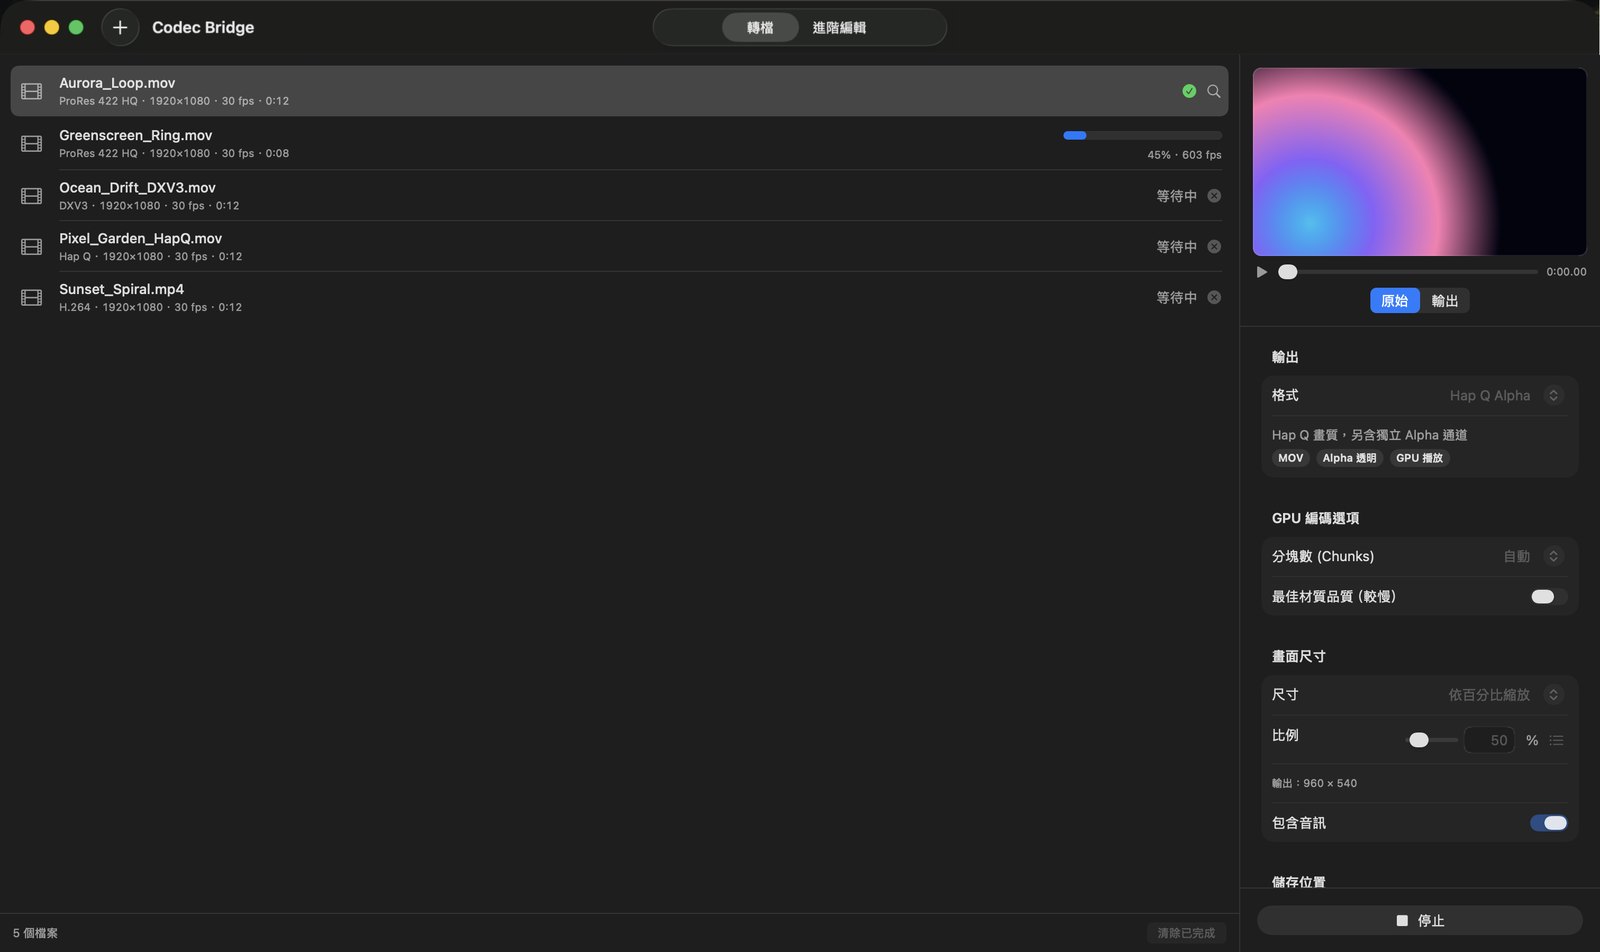1600x952 pixels.
Task: Click the preview playback scrubber
Action: click(1408, 272)
